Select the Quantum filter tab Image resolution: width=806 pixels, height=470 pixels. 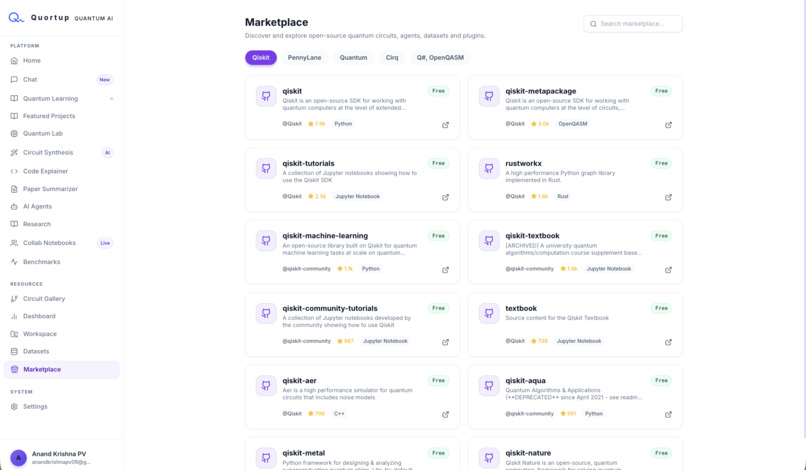[x=353, y=58]
